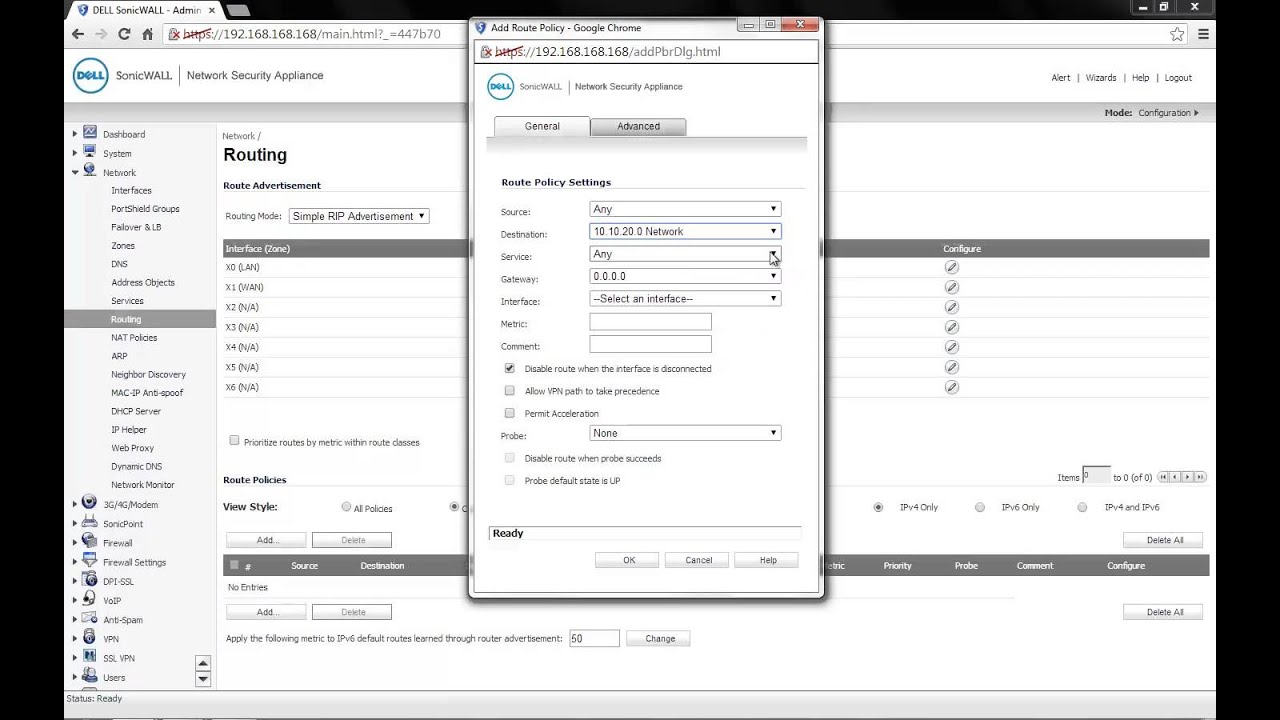Reload the page with the browser refresh icon

[122, 33]
